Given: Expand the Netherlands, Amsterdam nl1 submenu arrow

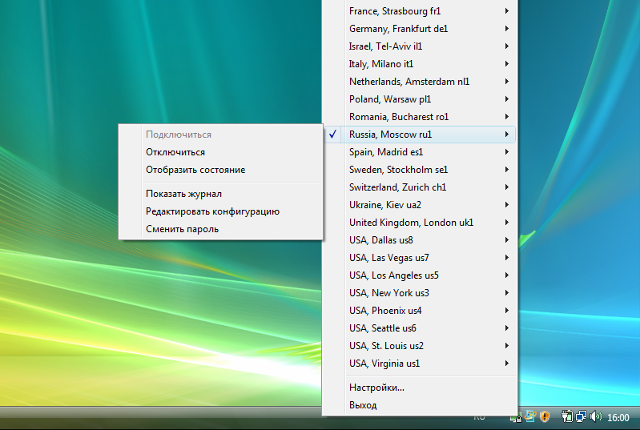Looking at the screenshot, I should 507,82.
